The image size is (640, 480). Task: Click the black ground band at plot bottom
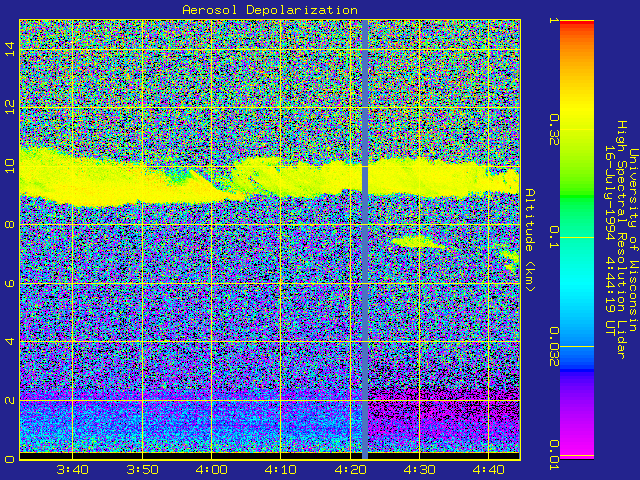pos(270,456)
